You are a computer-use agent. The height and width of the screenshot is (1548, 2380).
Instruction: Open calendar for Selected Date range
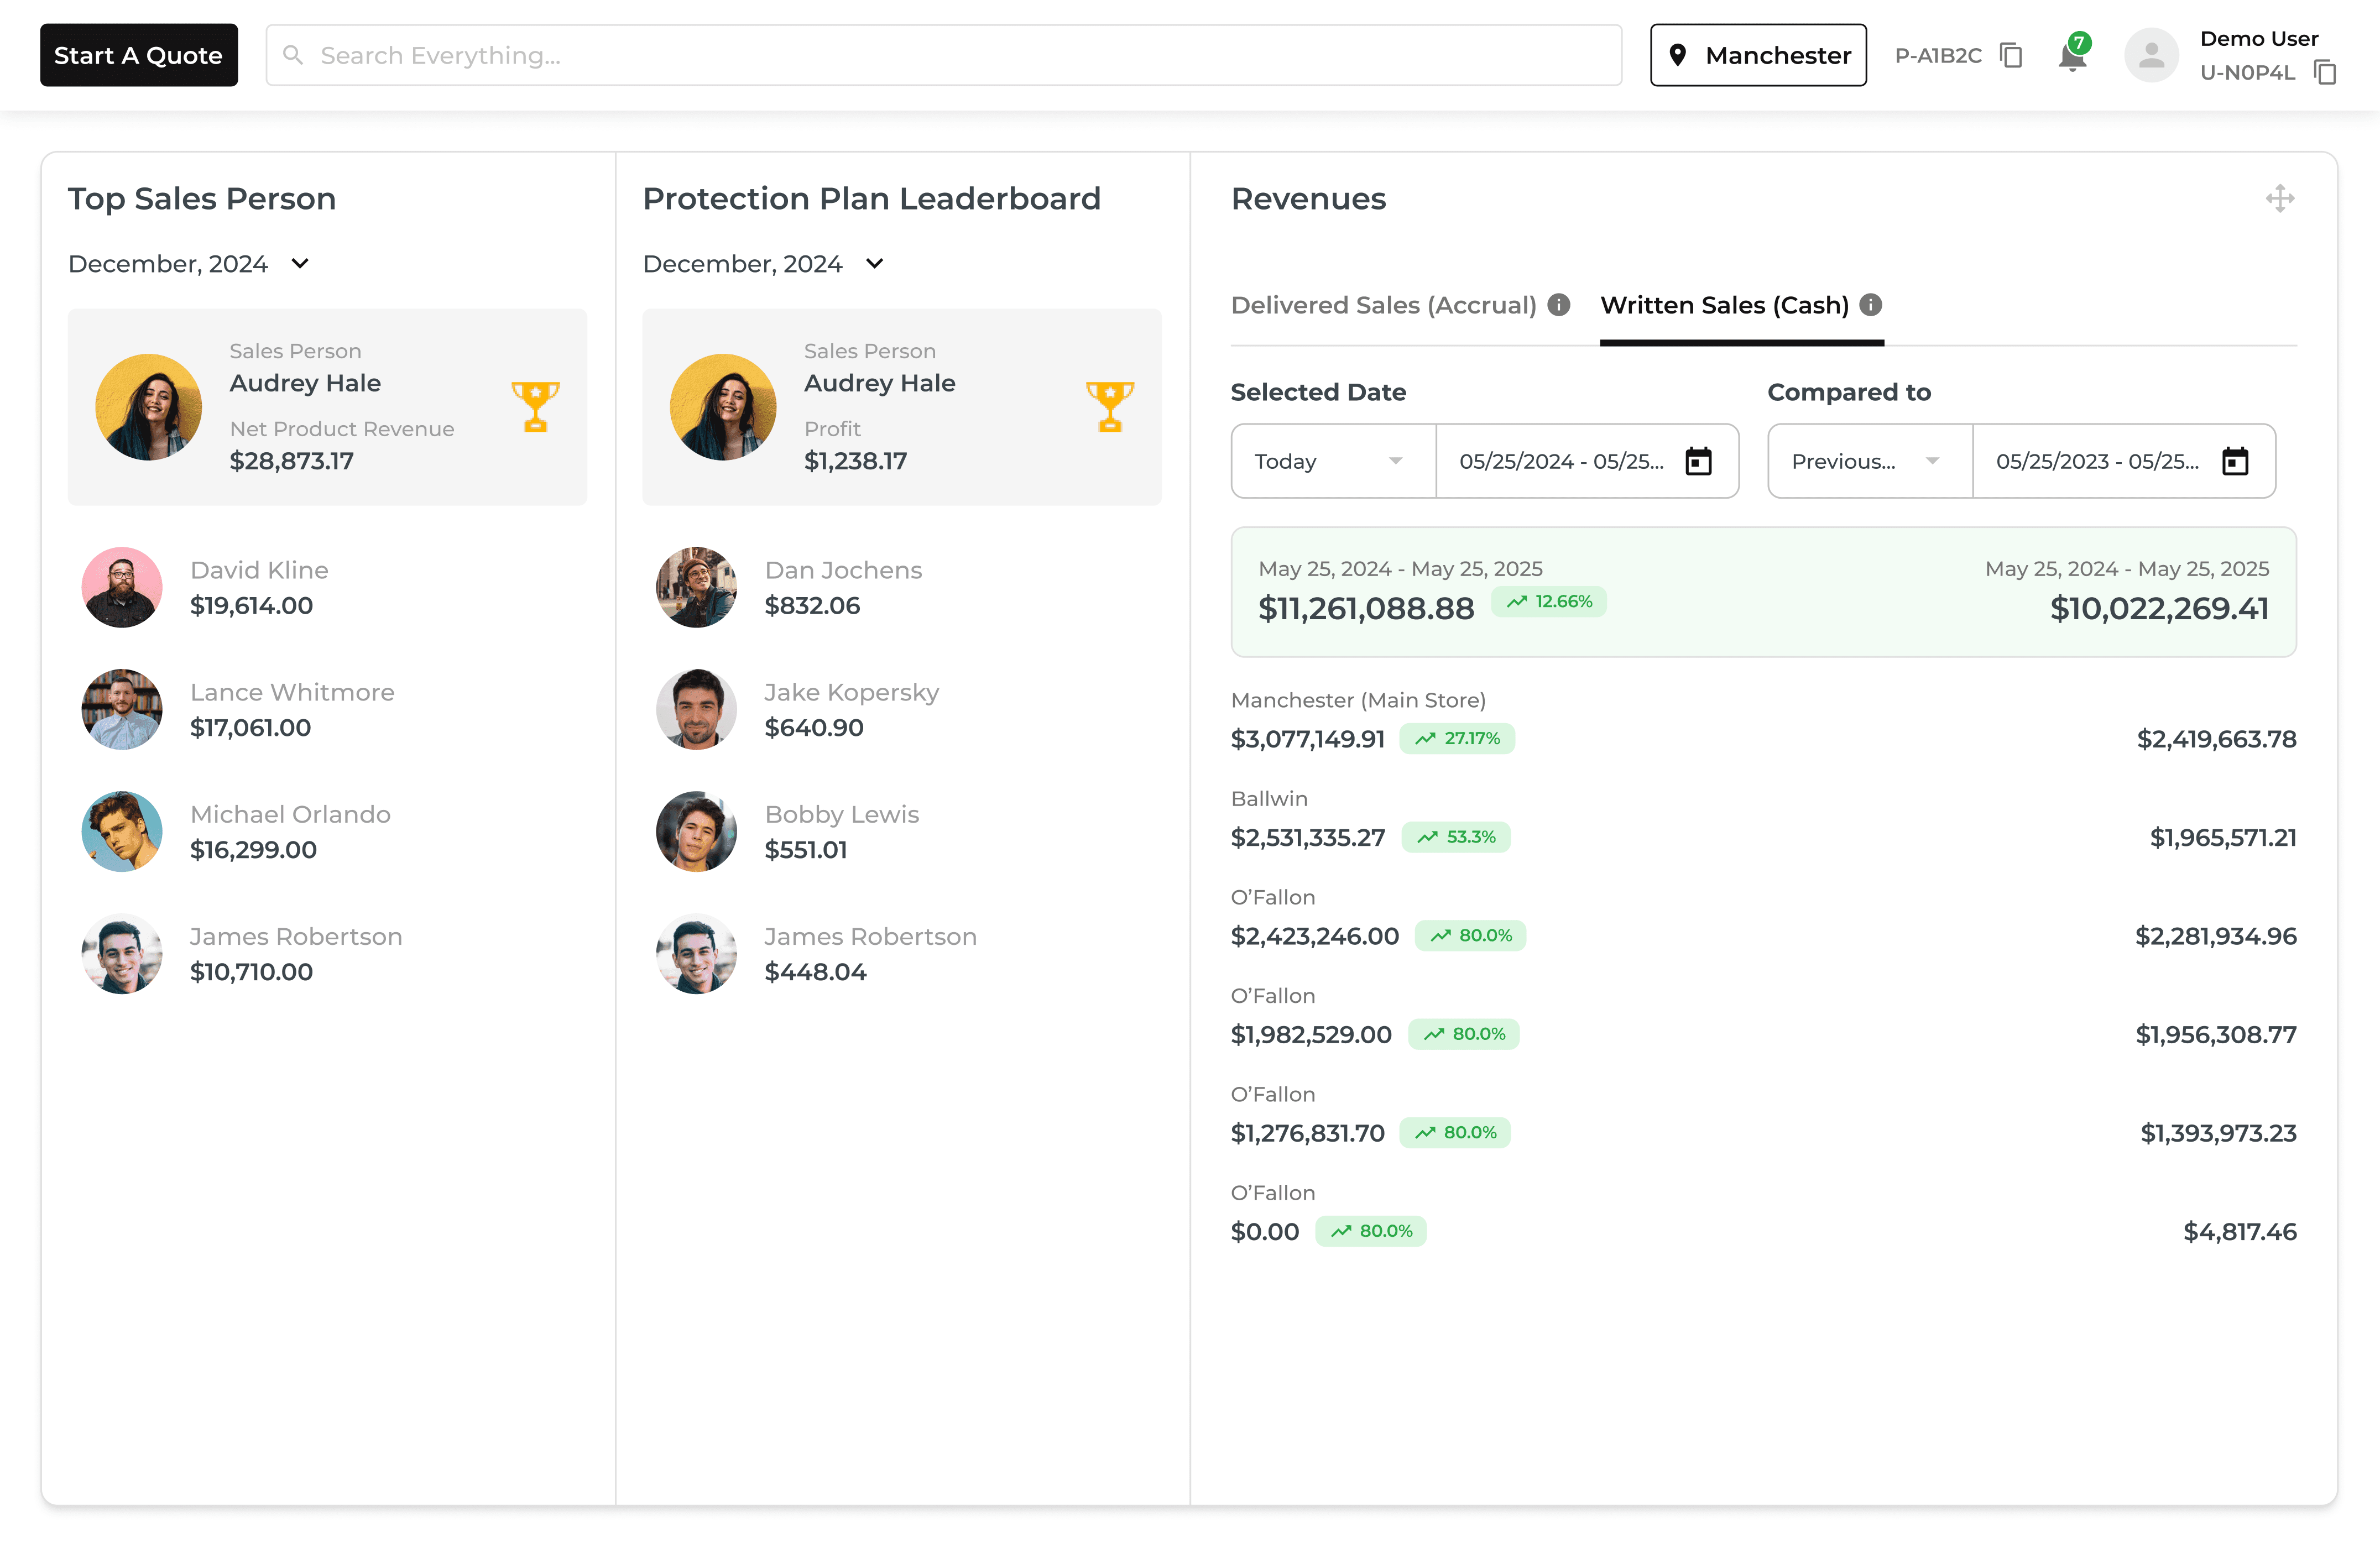click(x=1698, y=461)
